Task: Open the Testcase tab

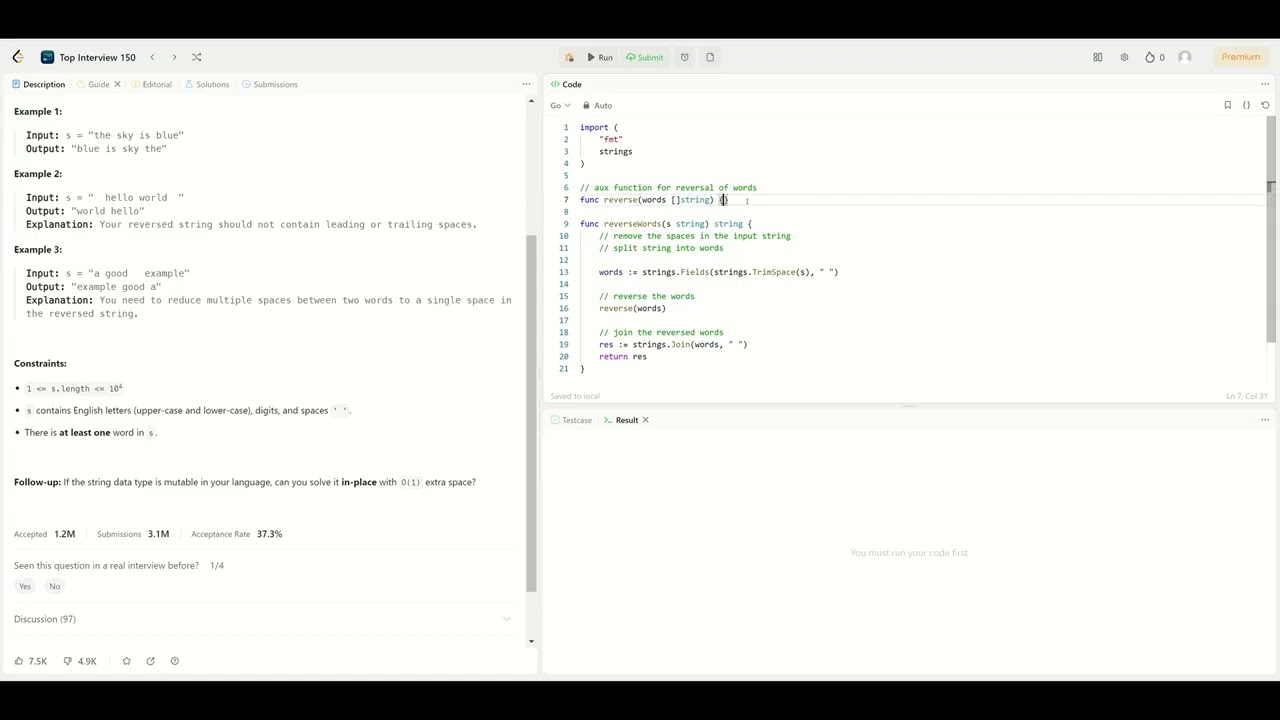Action: tap(572, 420)
